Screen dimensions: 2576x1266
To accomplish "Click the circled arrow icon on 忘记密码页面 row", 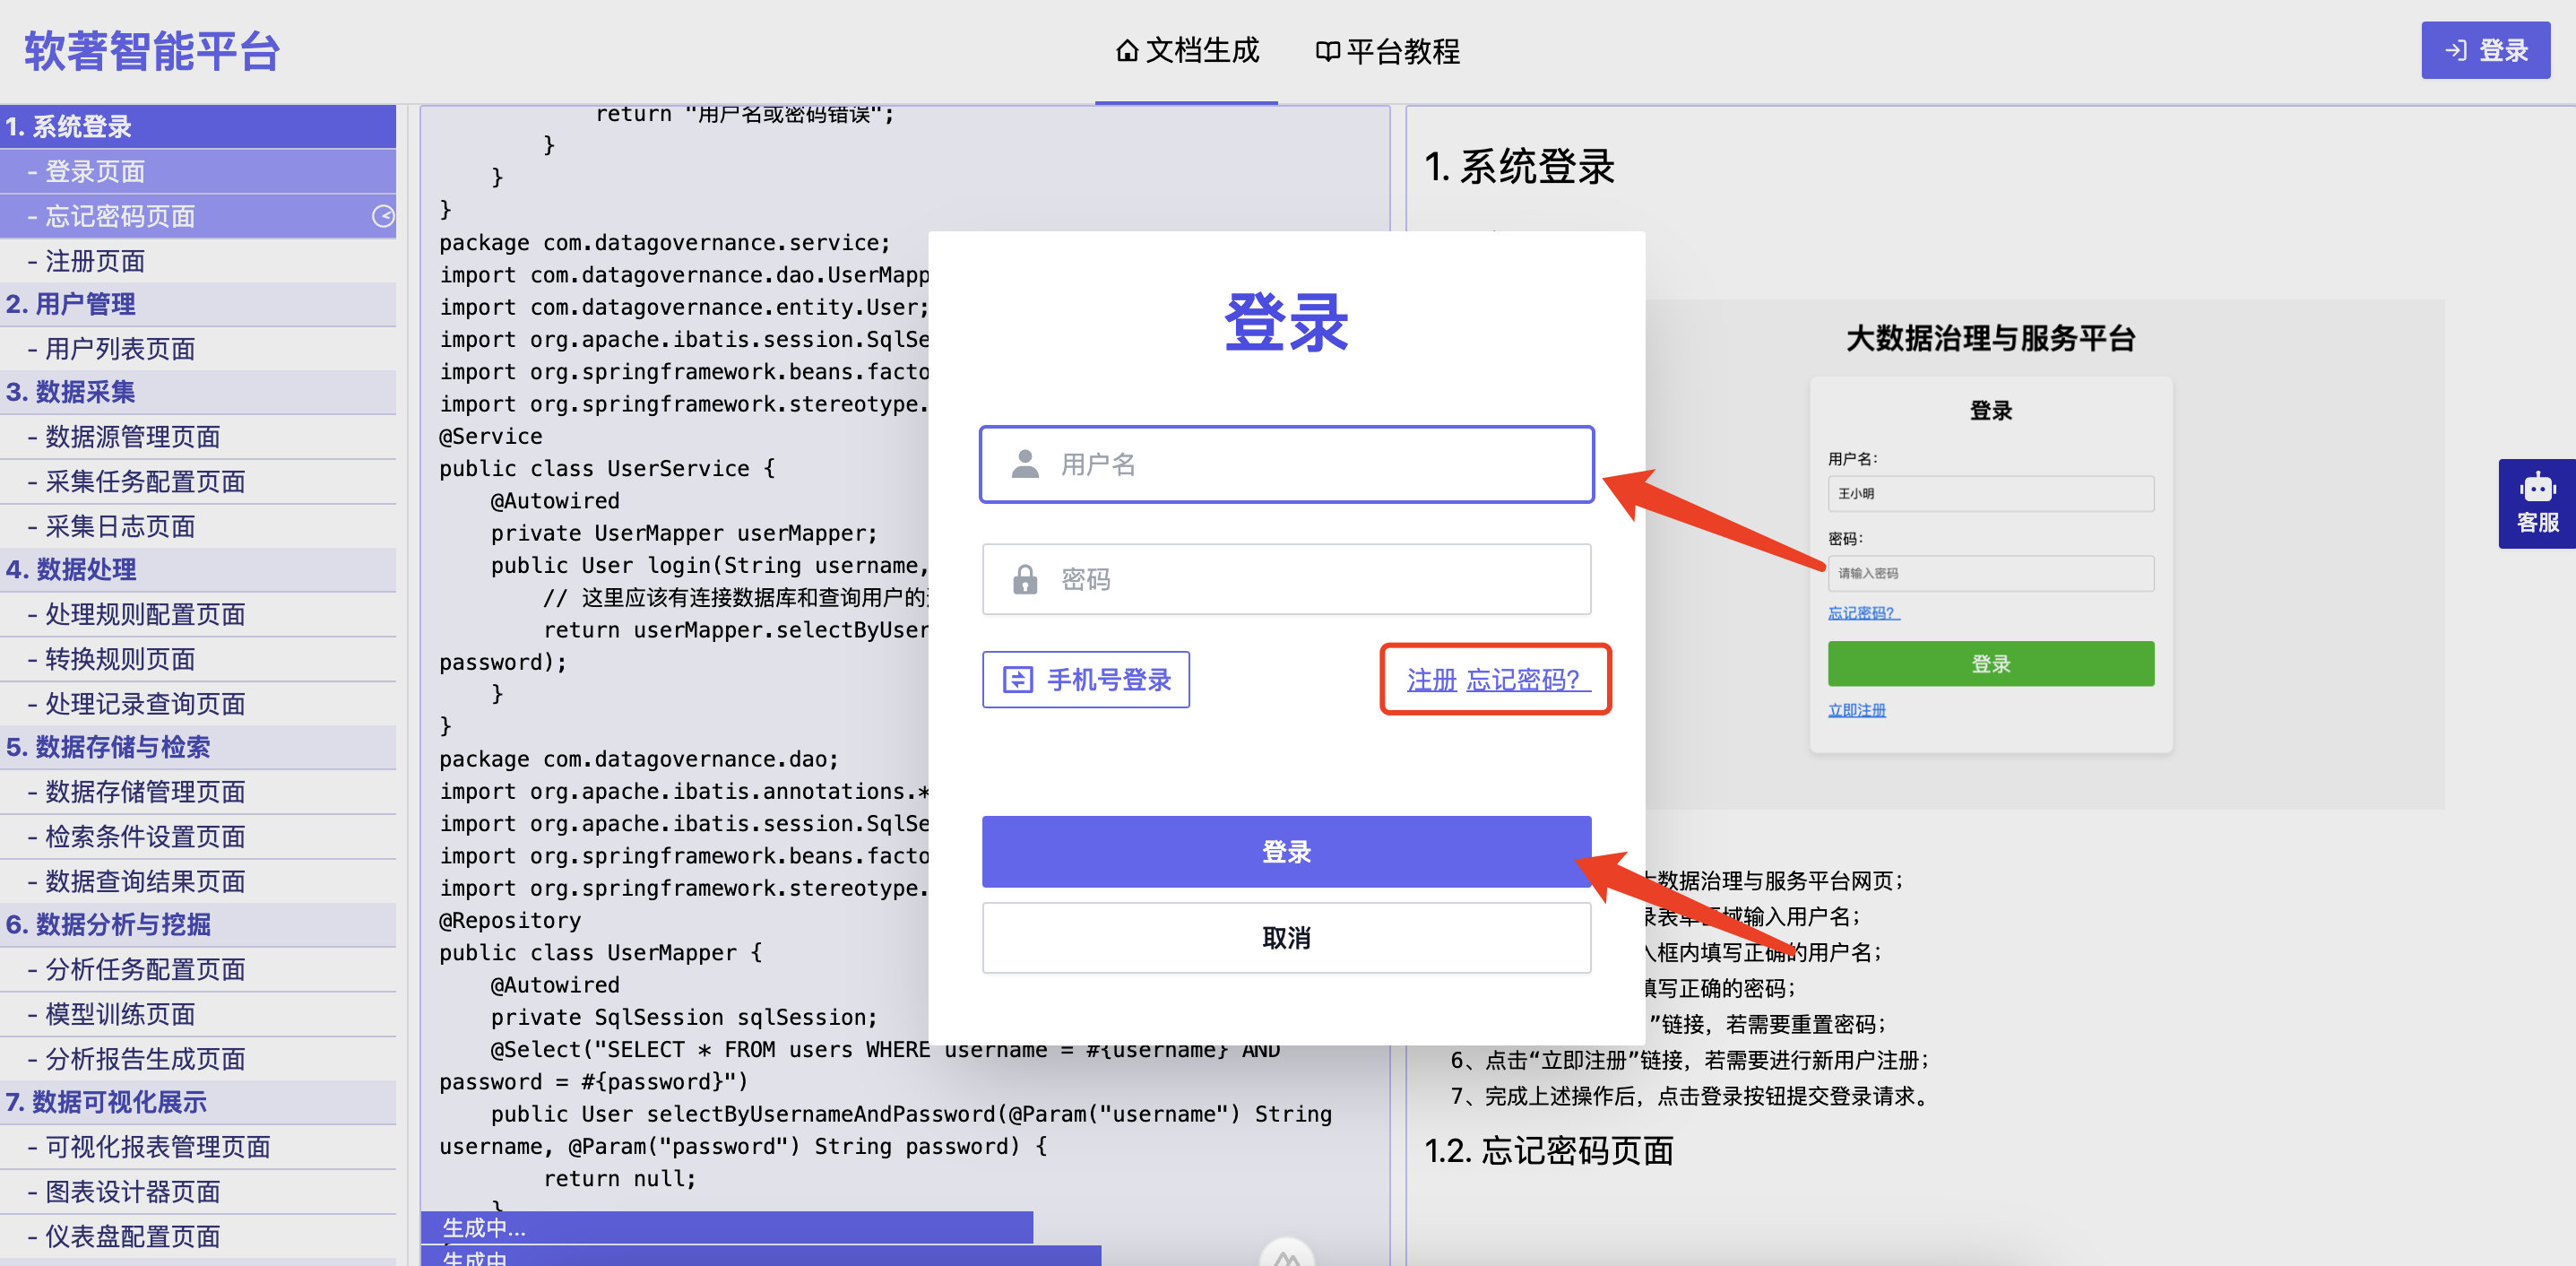I will click(x=383, y=216).
